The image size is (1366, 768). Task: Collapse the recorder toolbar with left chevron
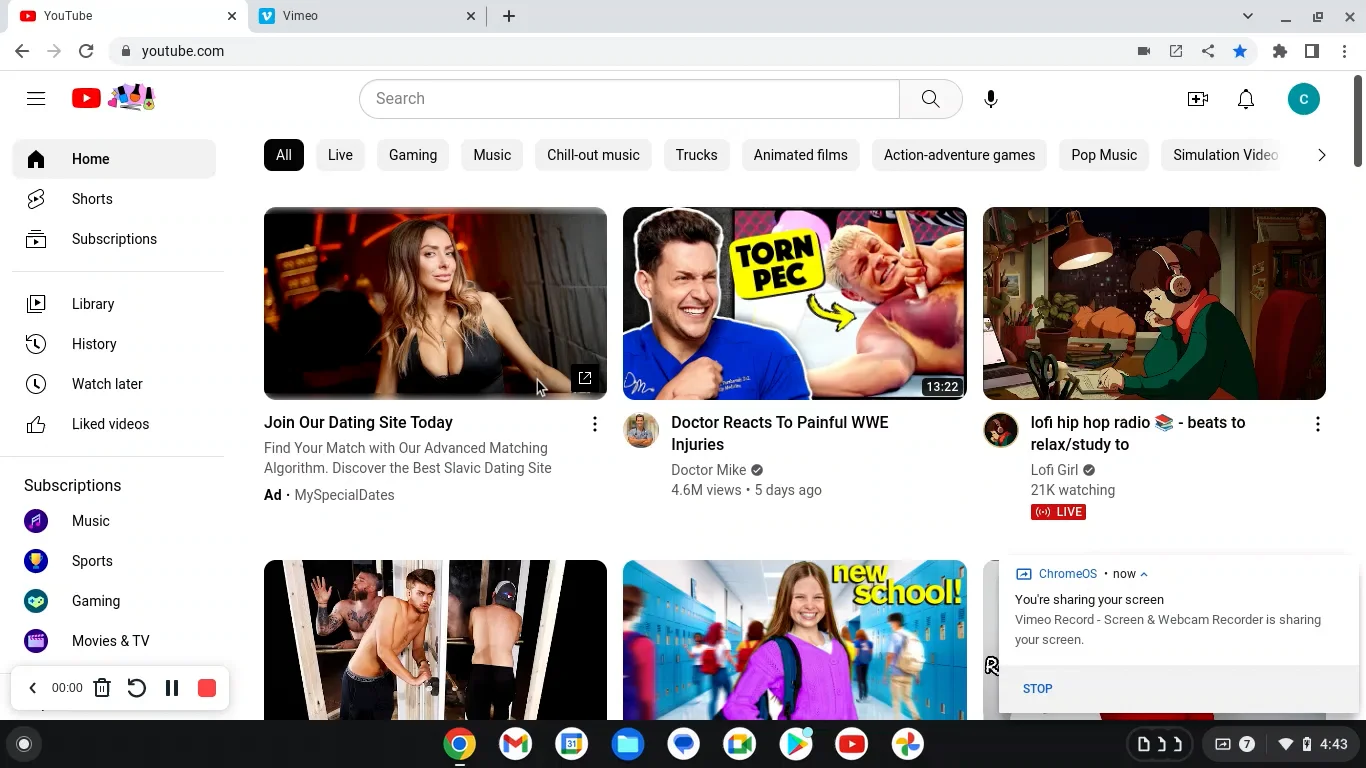32,688
